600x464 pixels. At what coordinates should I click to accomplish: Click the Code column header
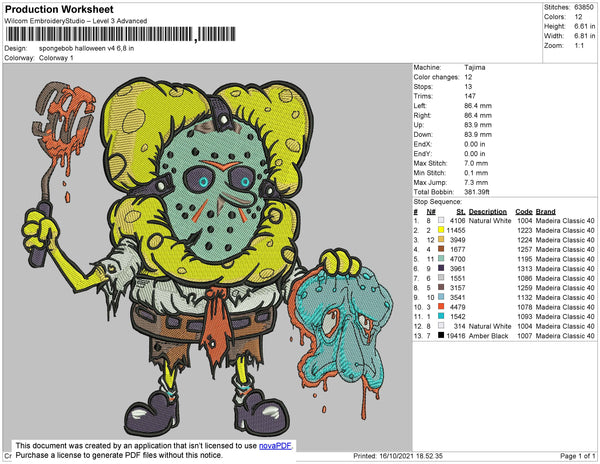[524, 212]
